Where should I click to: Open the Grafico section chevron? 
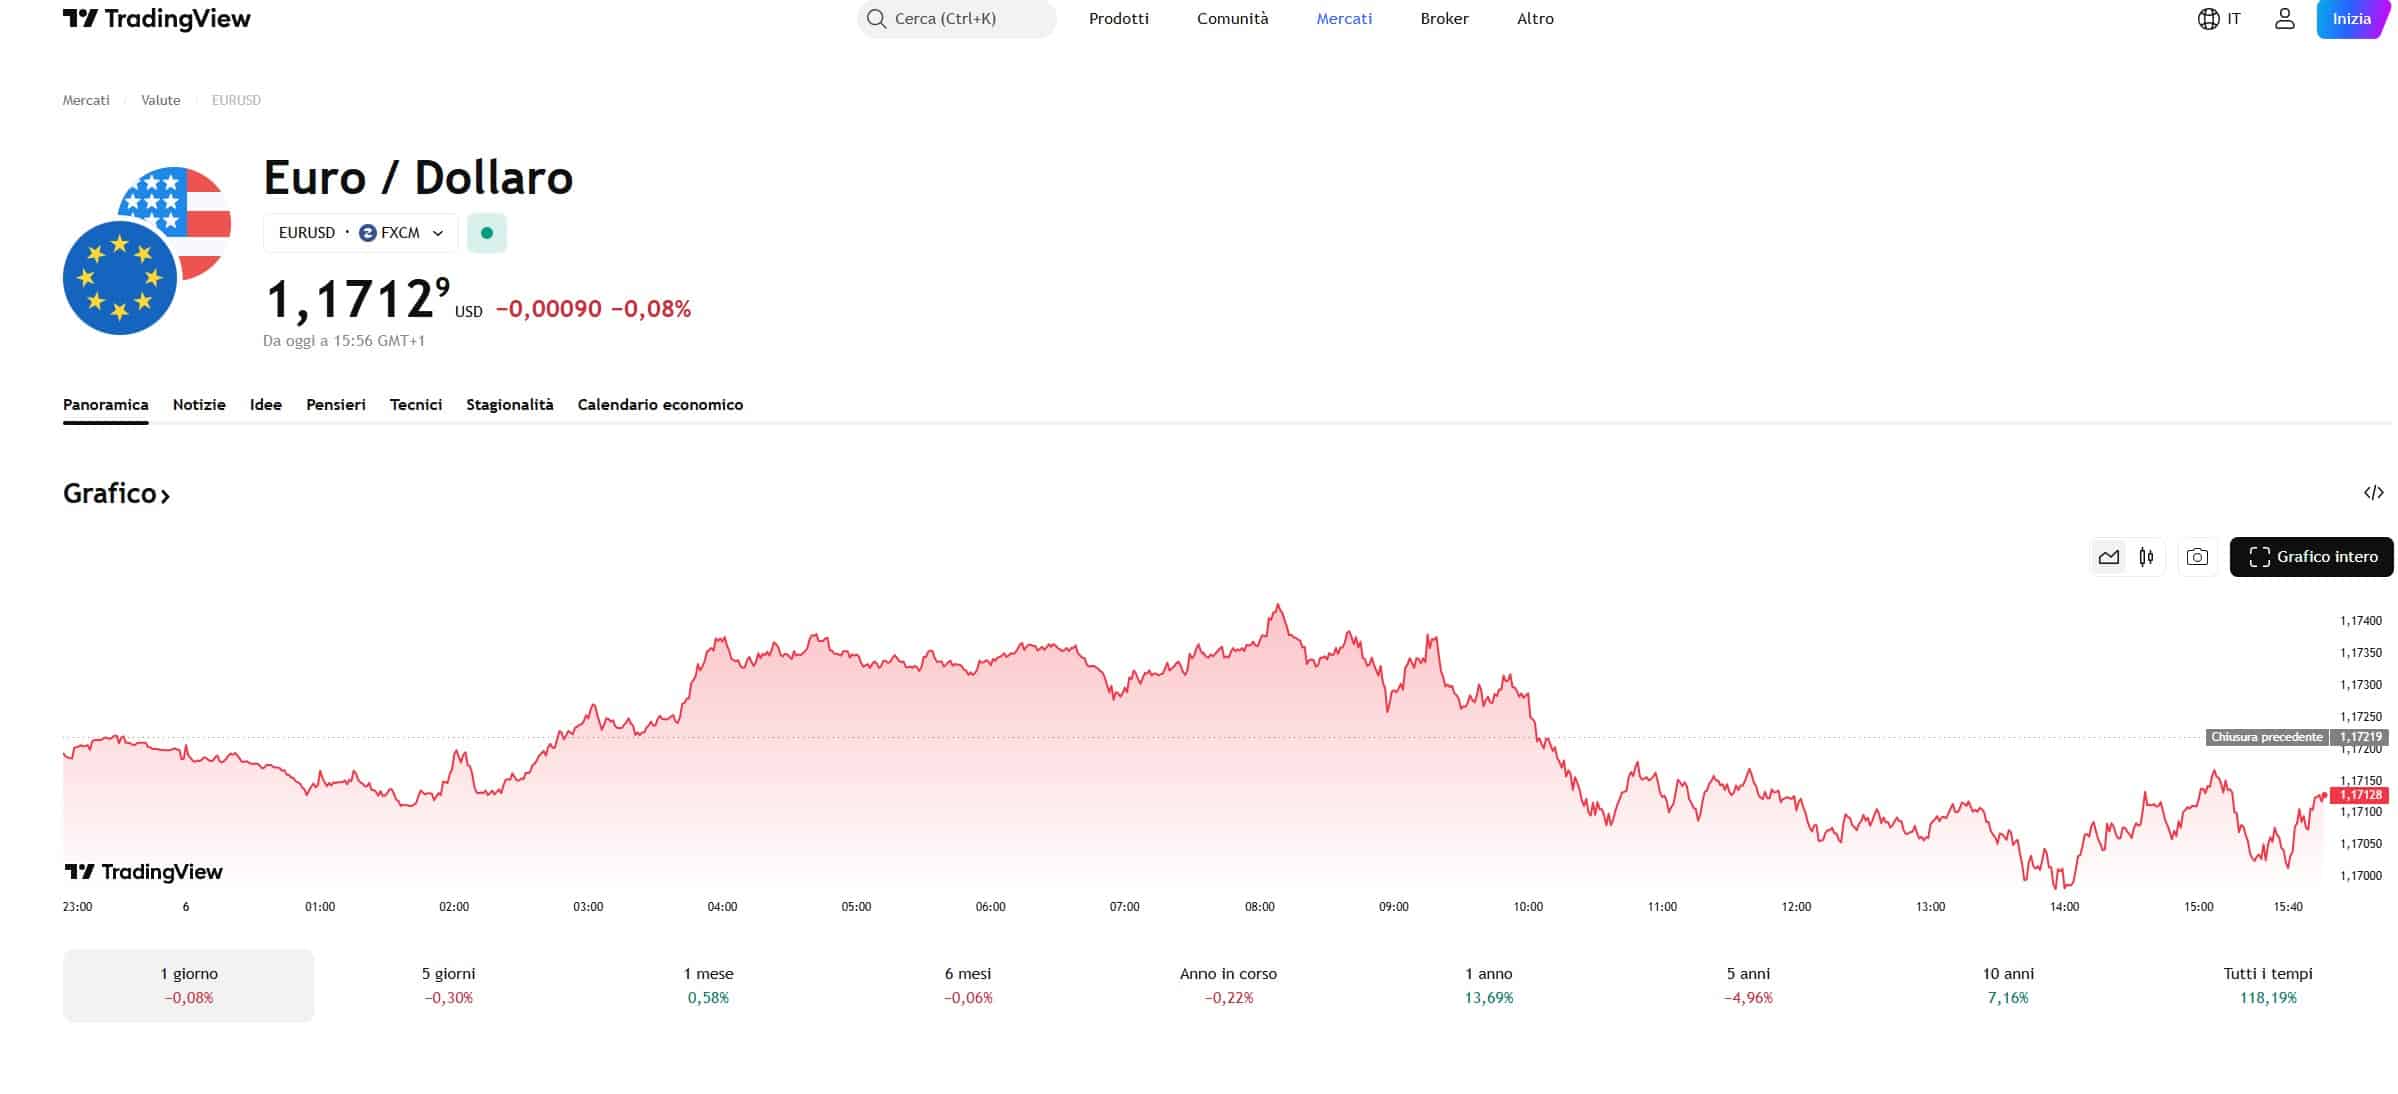pyautogui.click(x=164, y=495)
